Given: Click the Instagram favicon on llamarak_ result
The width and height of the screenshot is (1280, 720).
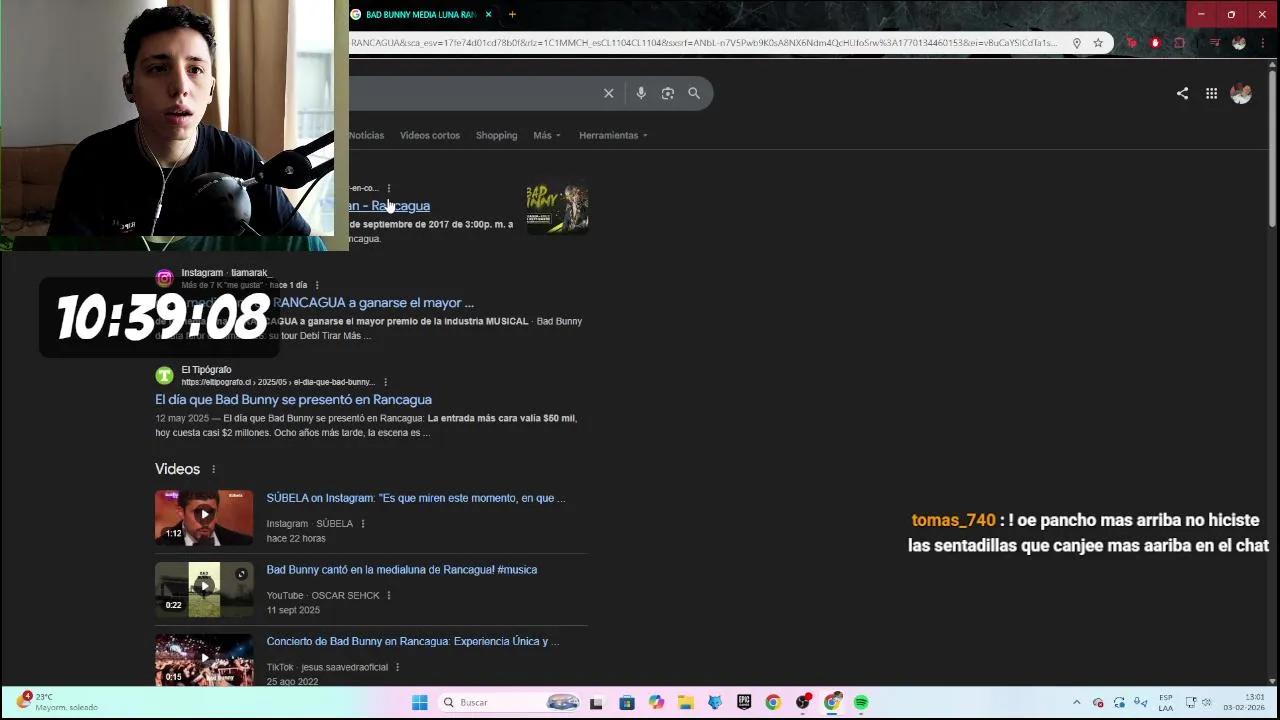Looking at the screenshot, I should pyautogui.click(x=164, y=278).
